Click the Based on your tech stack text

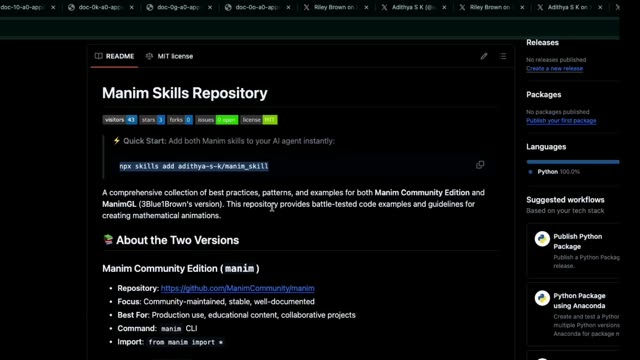[x=565, y=211]
